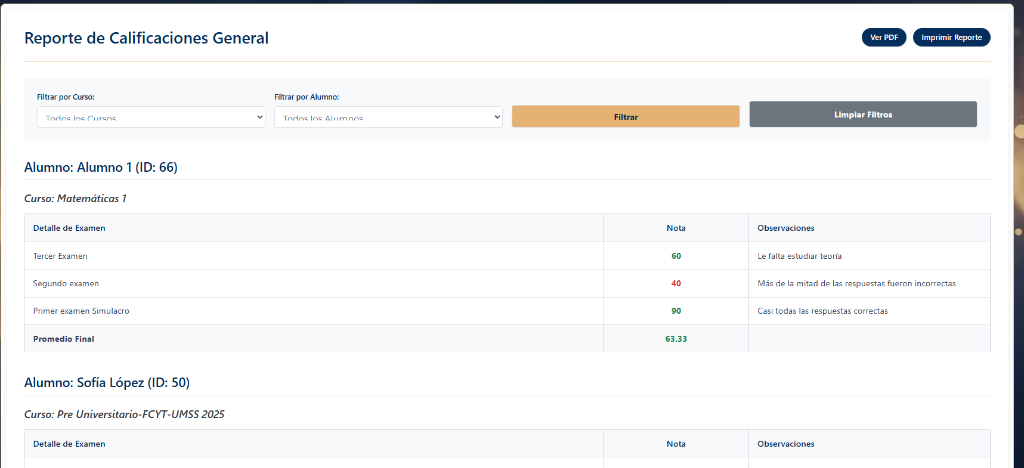The height and width of the screenshot is (468, 1024).
Task: Select Curso: Pre Universitario-FCYT-UMSS 2025 subtitle
Action: [x=124, y=414]
